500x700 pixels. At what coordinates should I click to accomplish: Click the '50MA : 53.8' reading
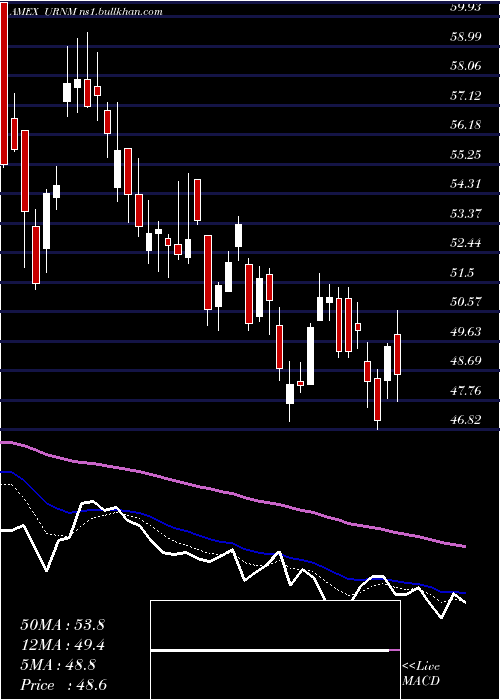[62, 625]
